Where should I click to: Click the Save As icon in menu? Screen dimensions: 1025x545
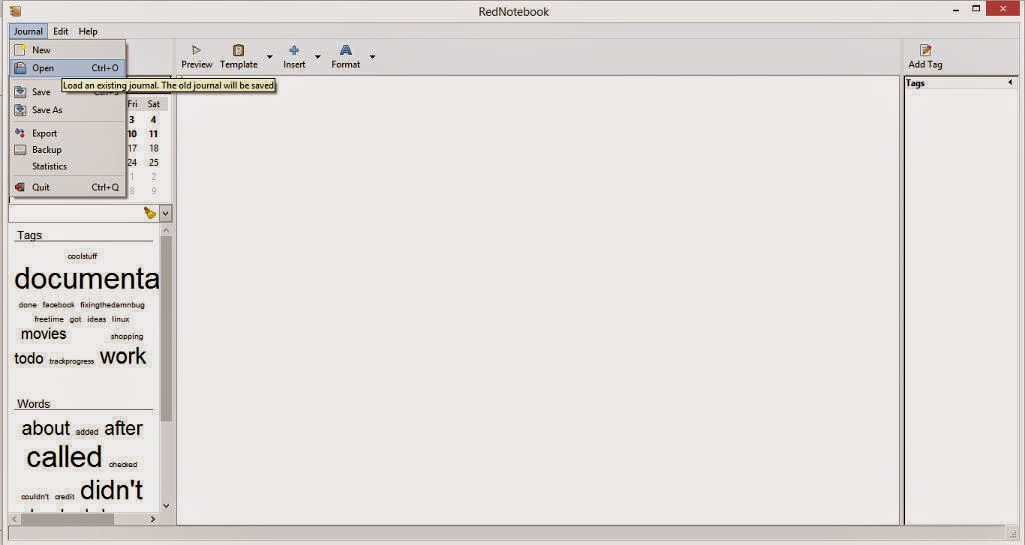(x=20, y=110)
